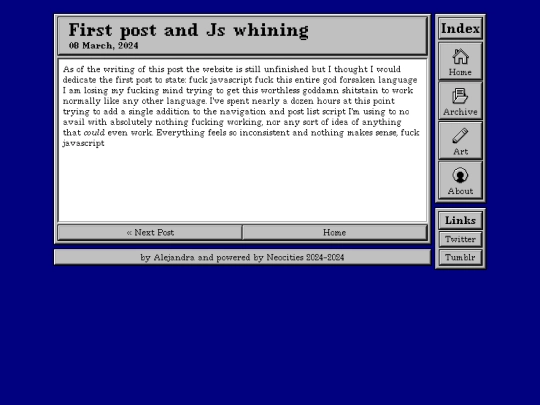Image resolution: width=540 pixels, height=405 pixels.
Task: Open the Art section pencil icon
Action: tap(460, 141)
